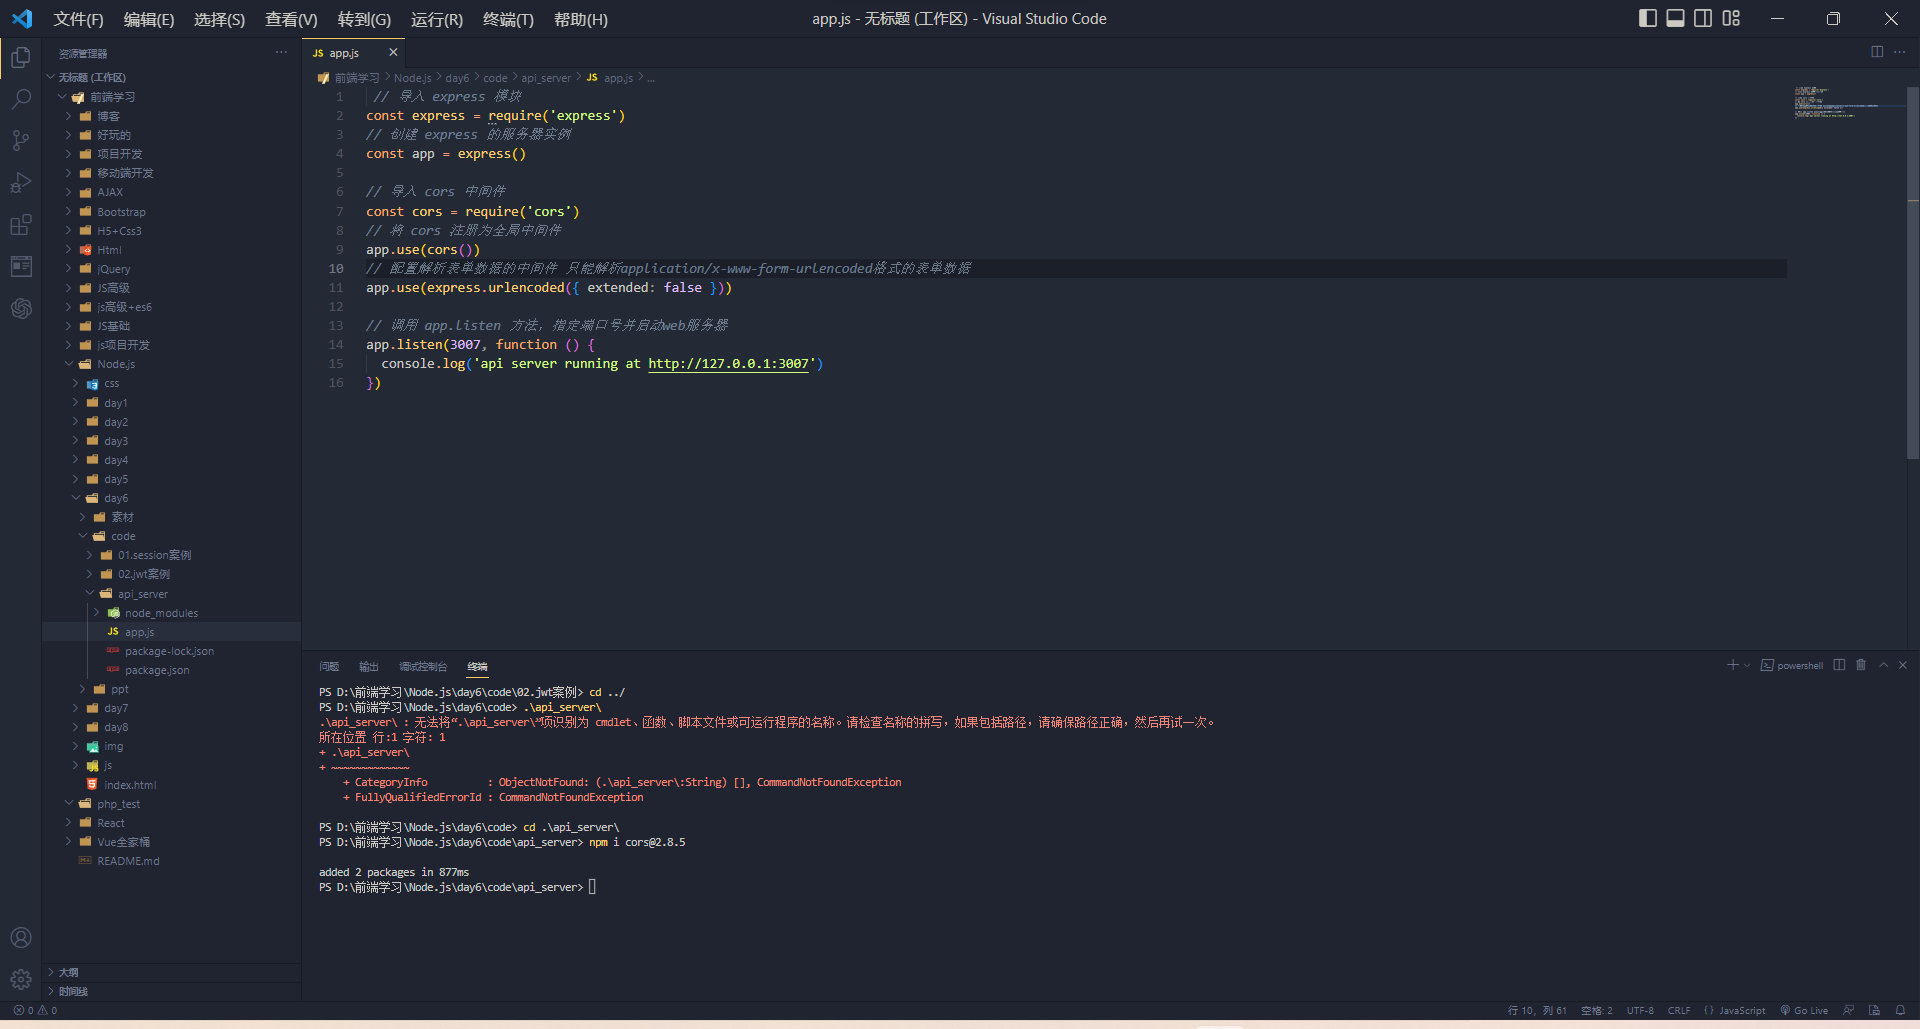The width and height of the screenshot is (1920, 1029).
Task: Toggle bottom panel visibility
Action: pyautogui.click(x=1676, y=18)
